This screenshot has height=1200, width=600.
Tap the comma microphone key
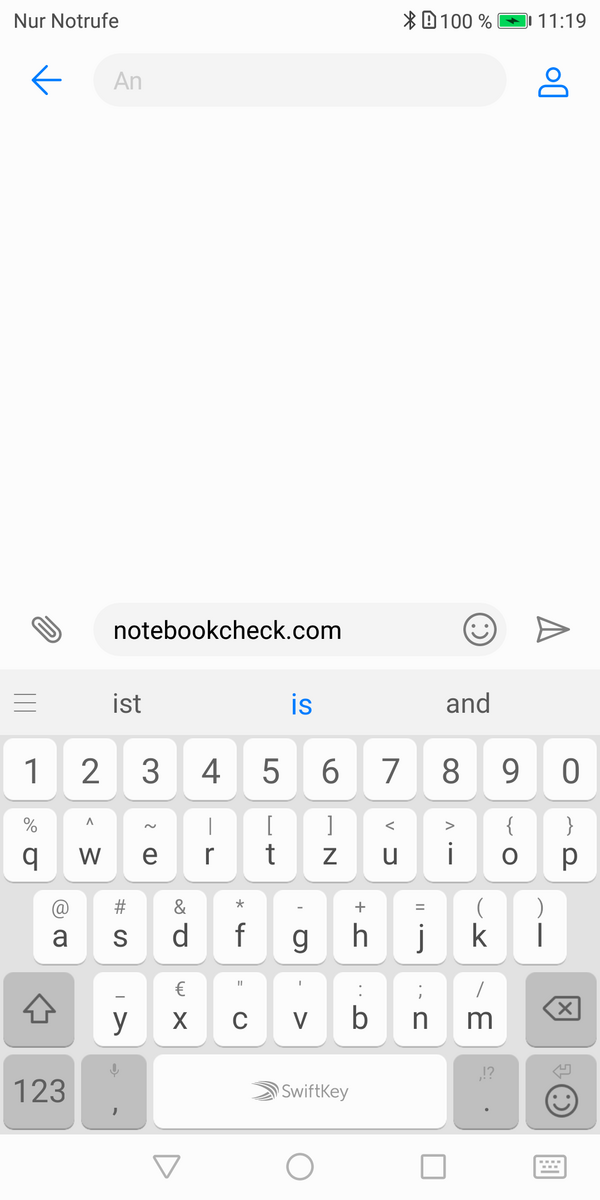point(114,1091)
